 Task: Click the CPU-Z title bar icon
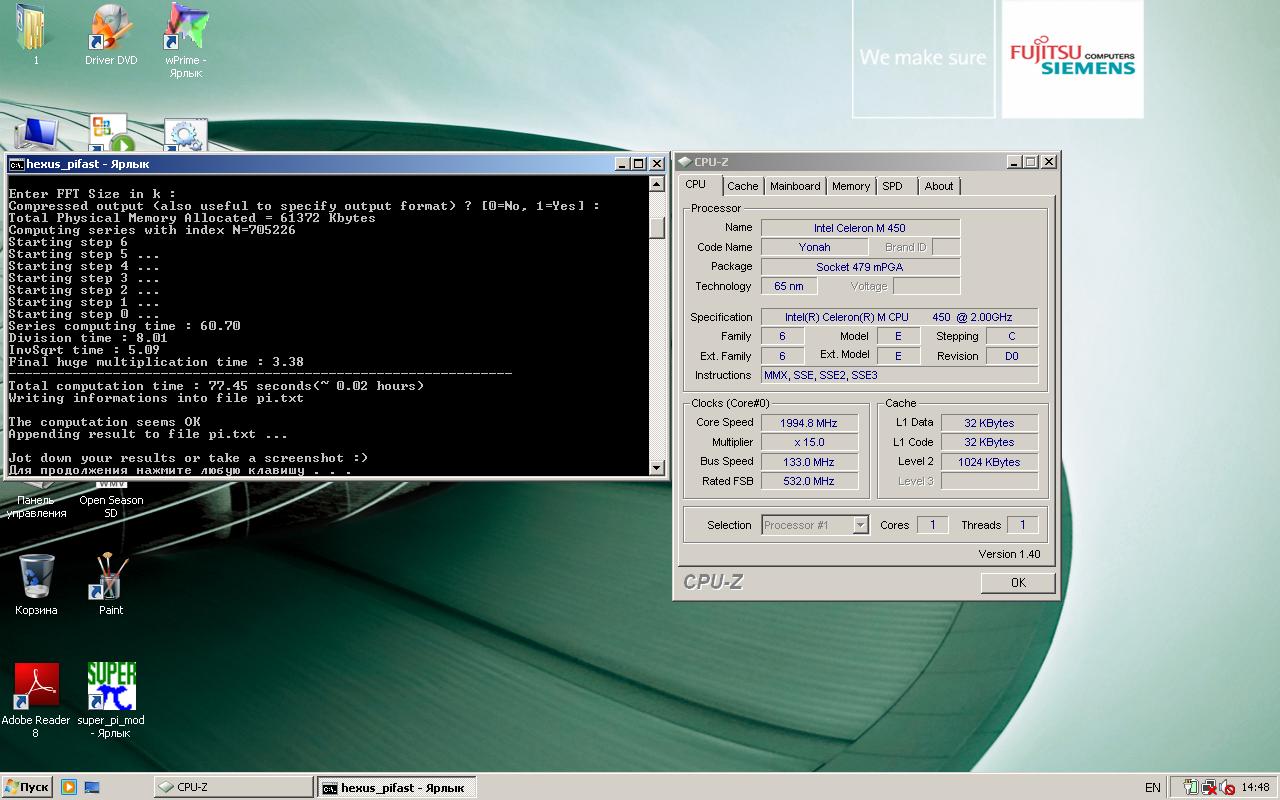[x=684, y=162]
